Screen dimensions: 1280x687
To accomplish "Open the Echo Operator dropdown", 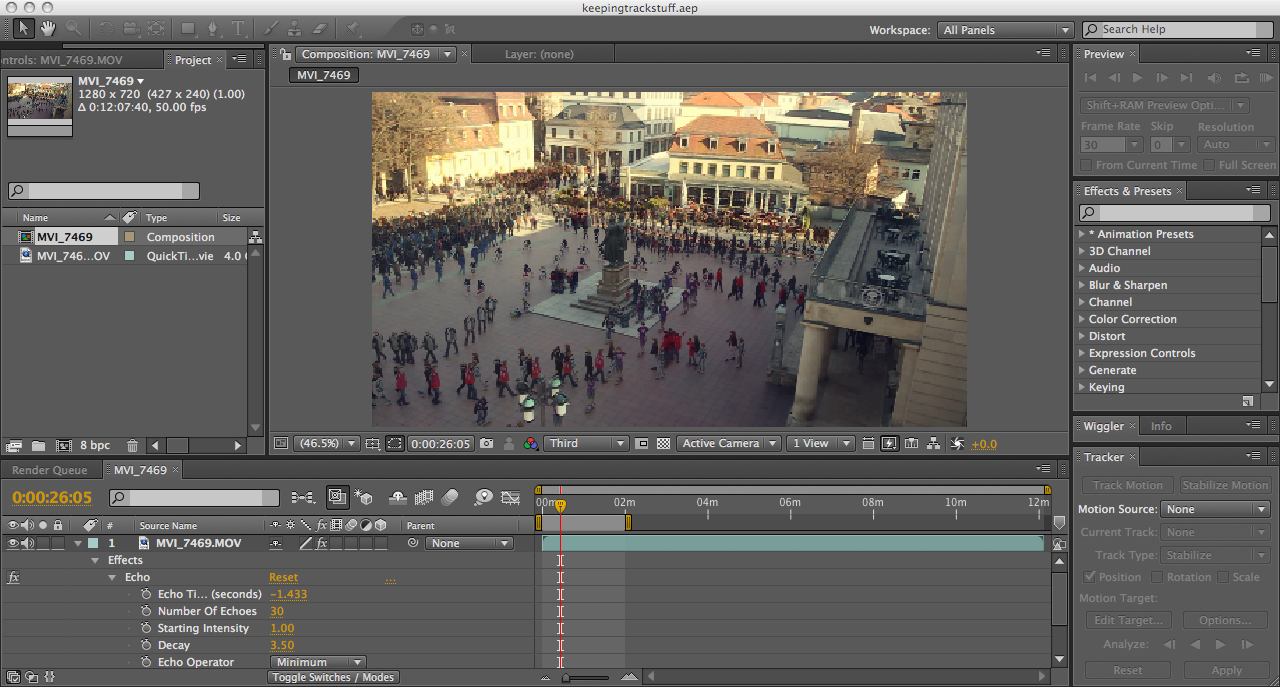I will [x=317, y=662].
